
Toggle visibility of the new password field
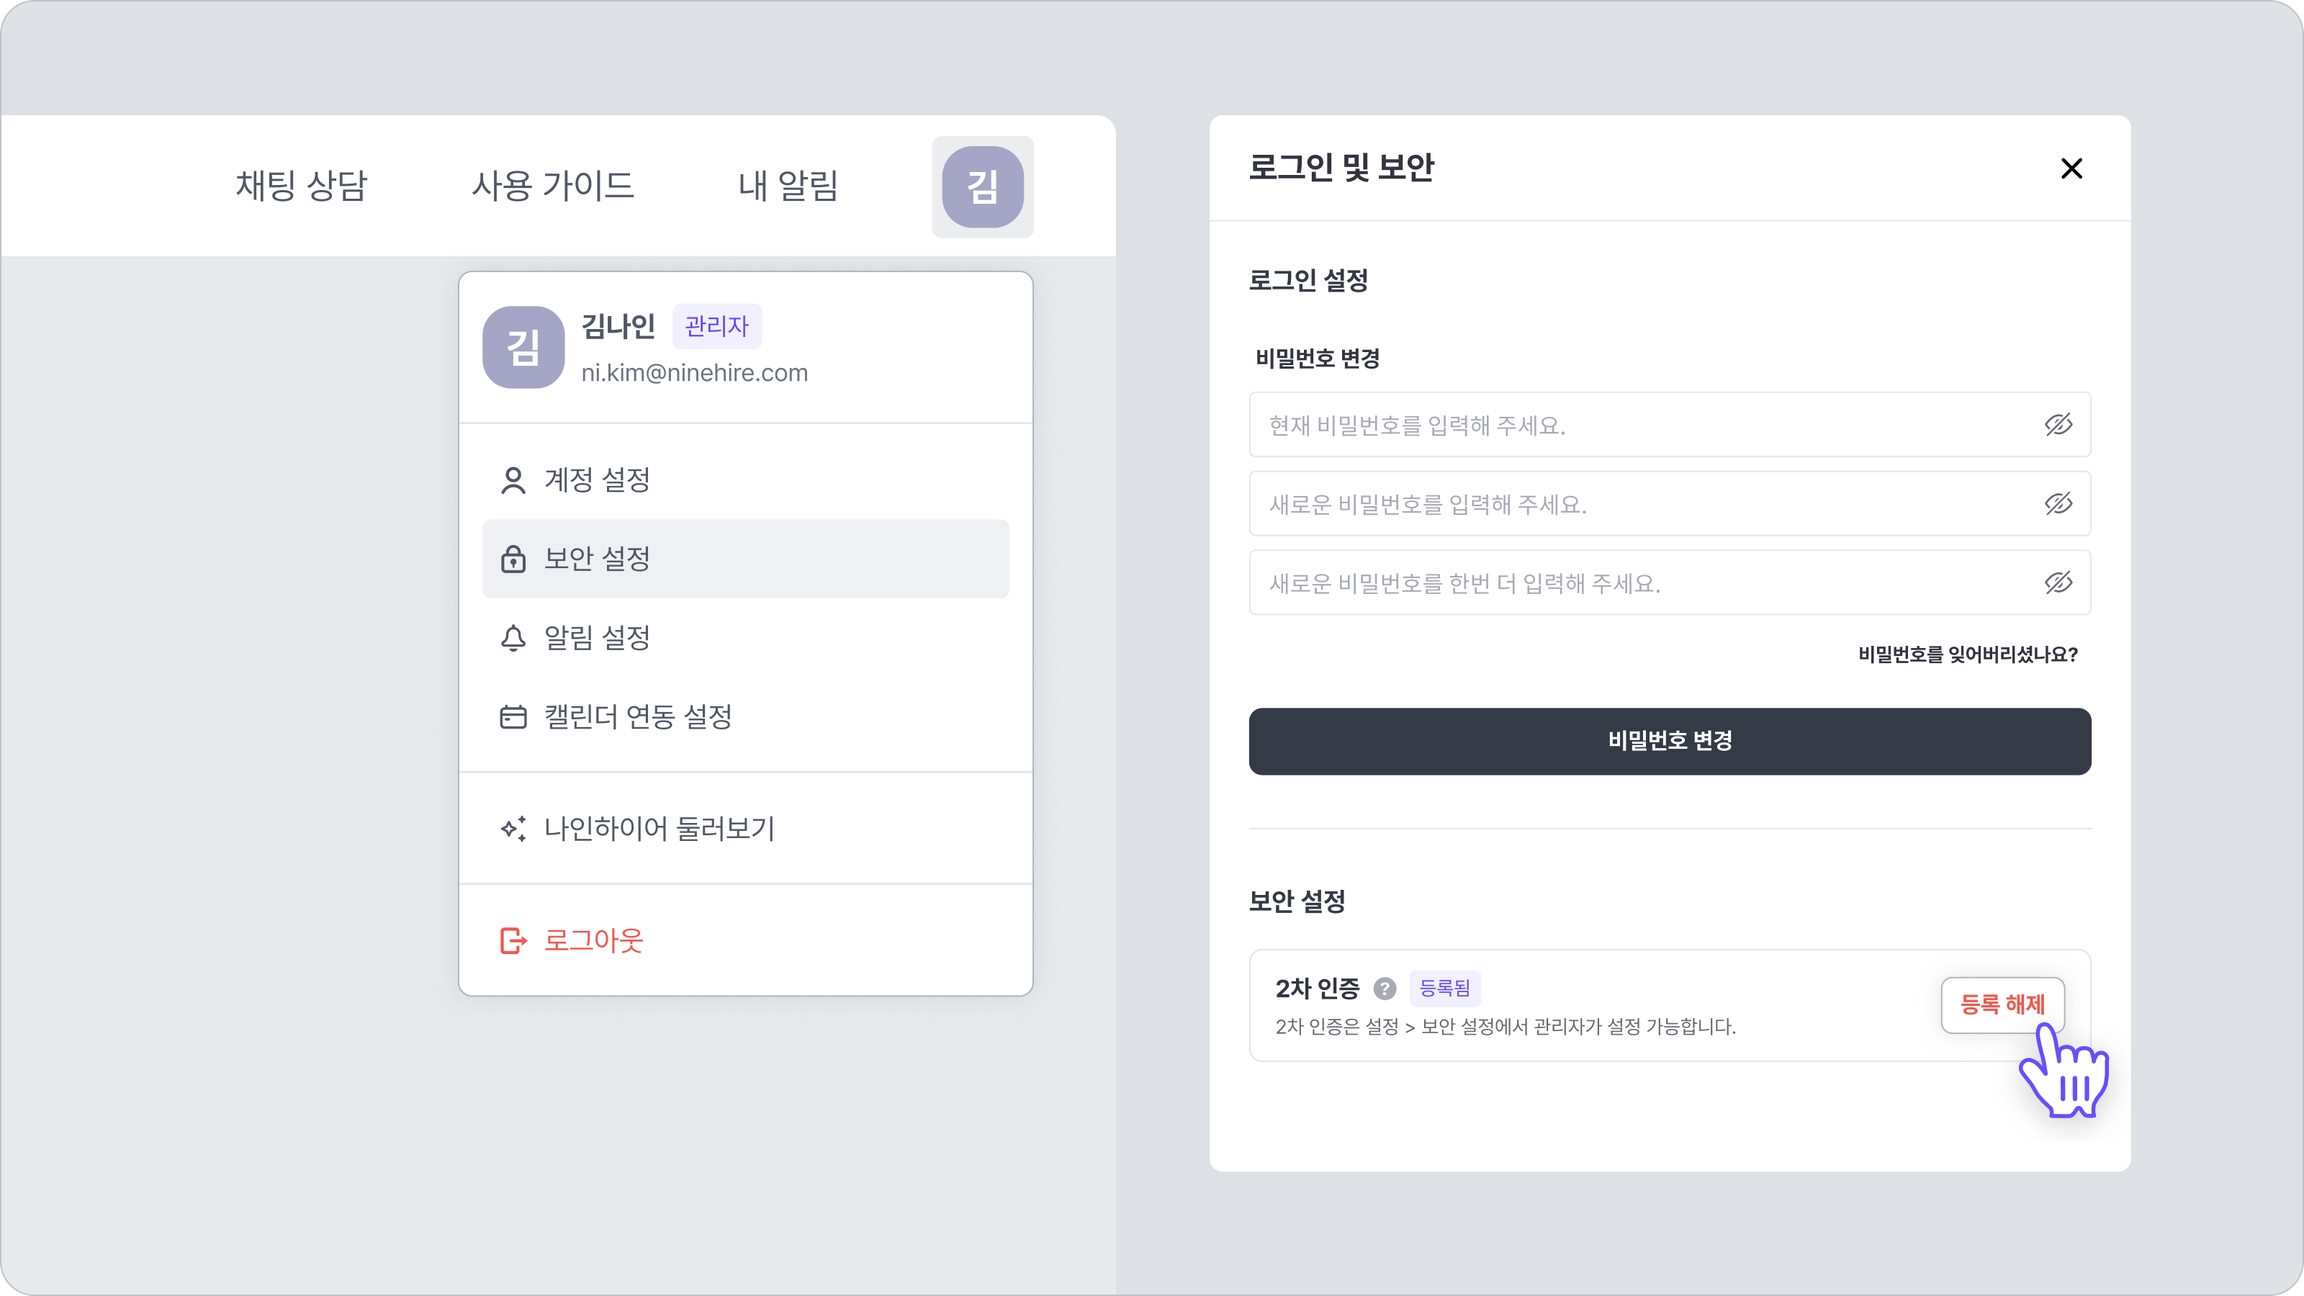pyautogui.click(x=2058, y=504)
